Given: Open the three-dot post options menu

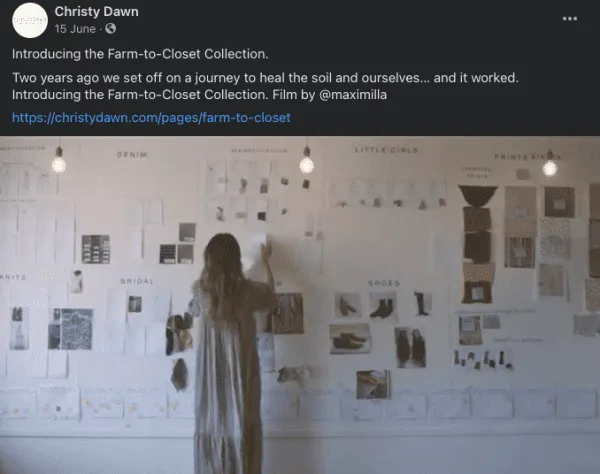Looking at the screenshot, I should tap(569, 18).
